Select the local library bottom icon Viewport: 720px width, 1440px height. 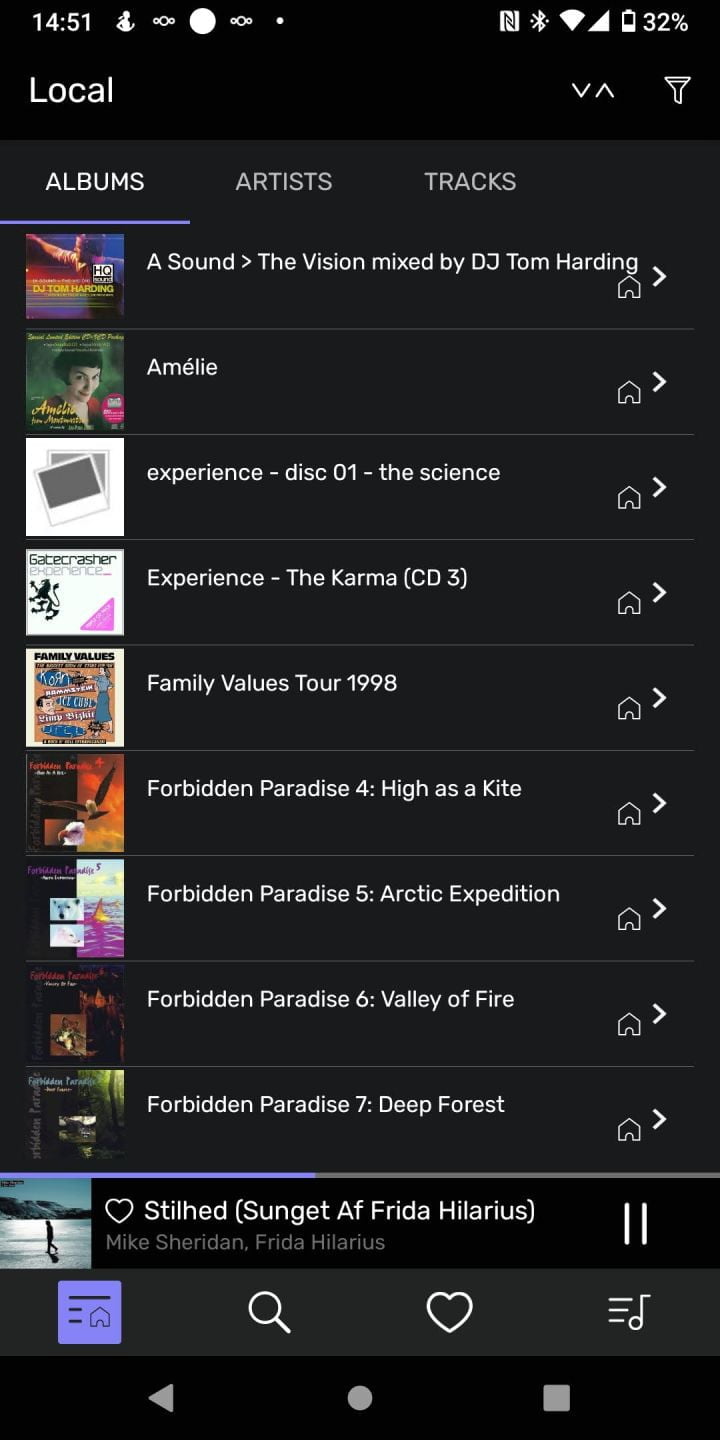[90, 1312]
